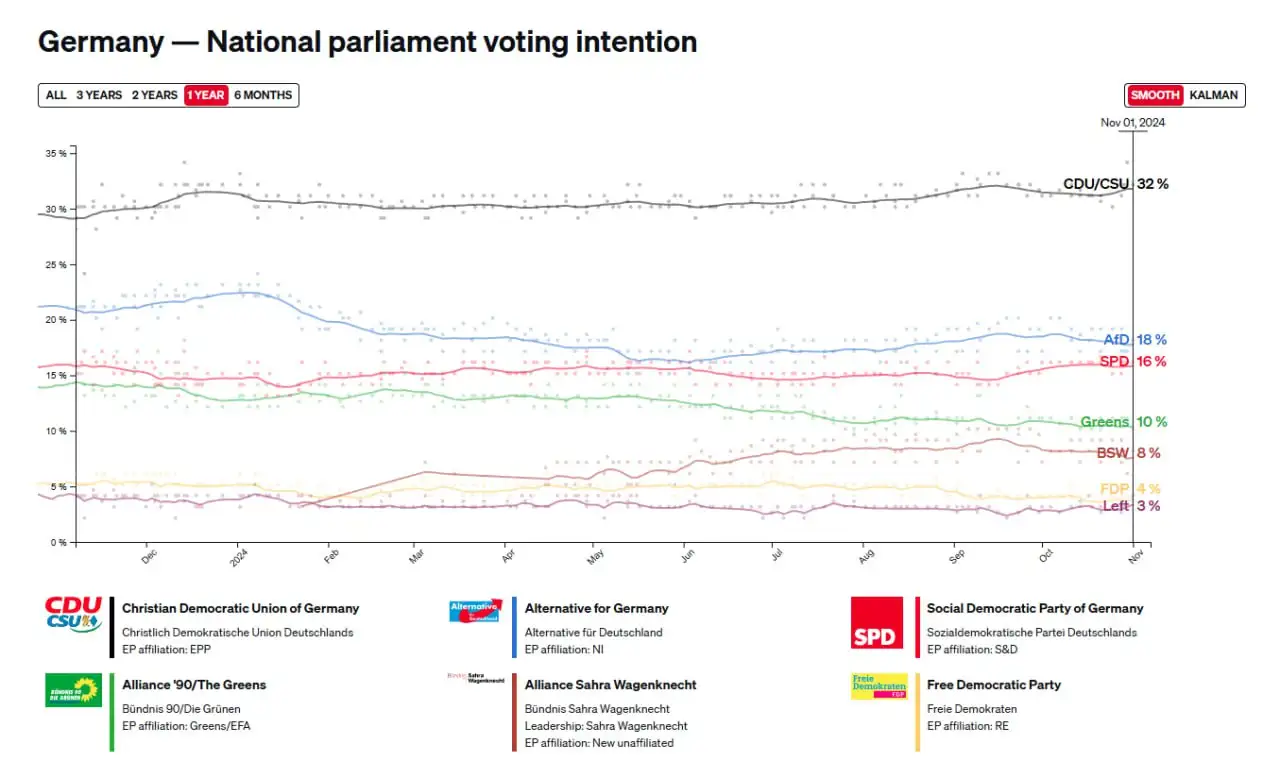The height and width of the screenshot is (761, 1280).
Task: Switch range to 2 years
Action: 155,95
